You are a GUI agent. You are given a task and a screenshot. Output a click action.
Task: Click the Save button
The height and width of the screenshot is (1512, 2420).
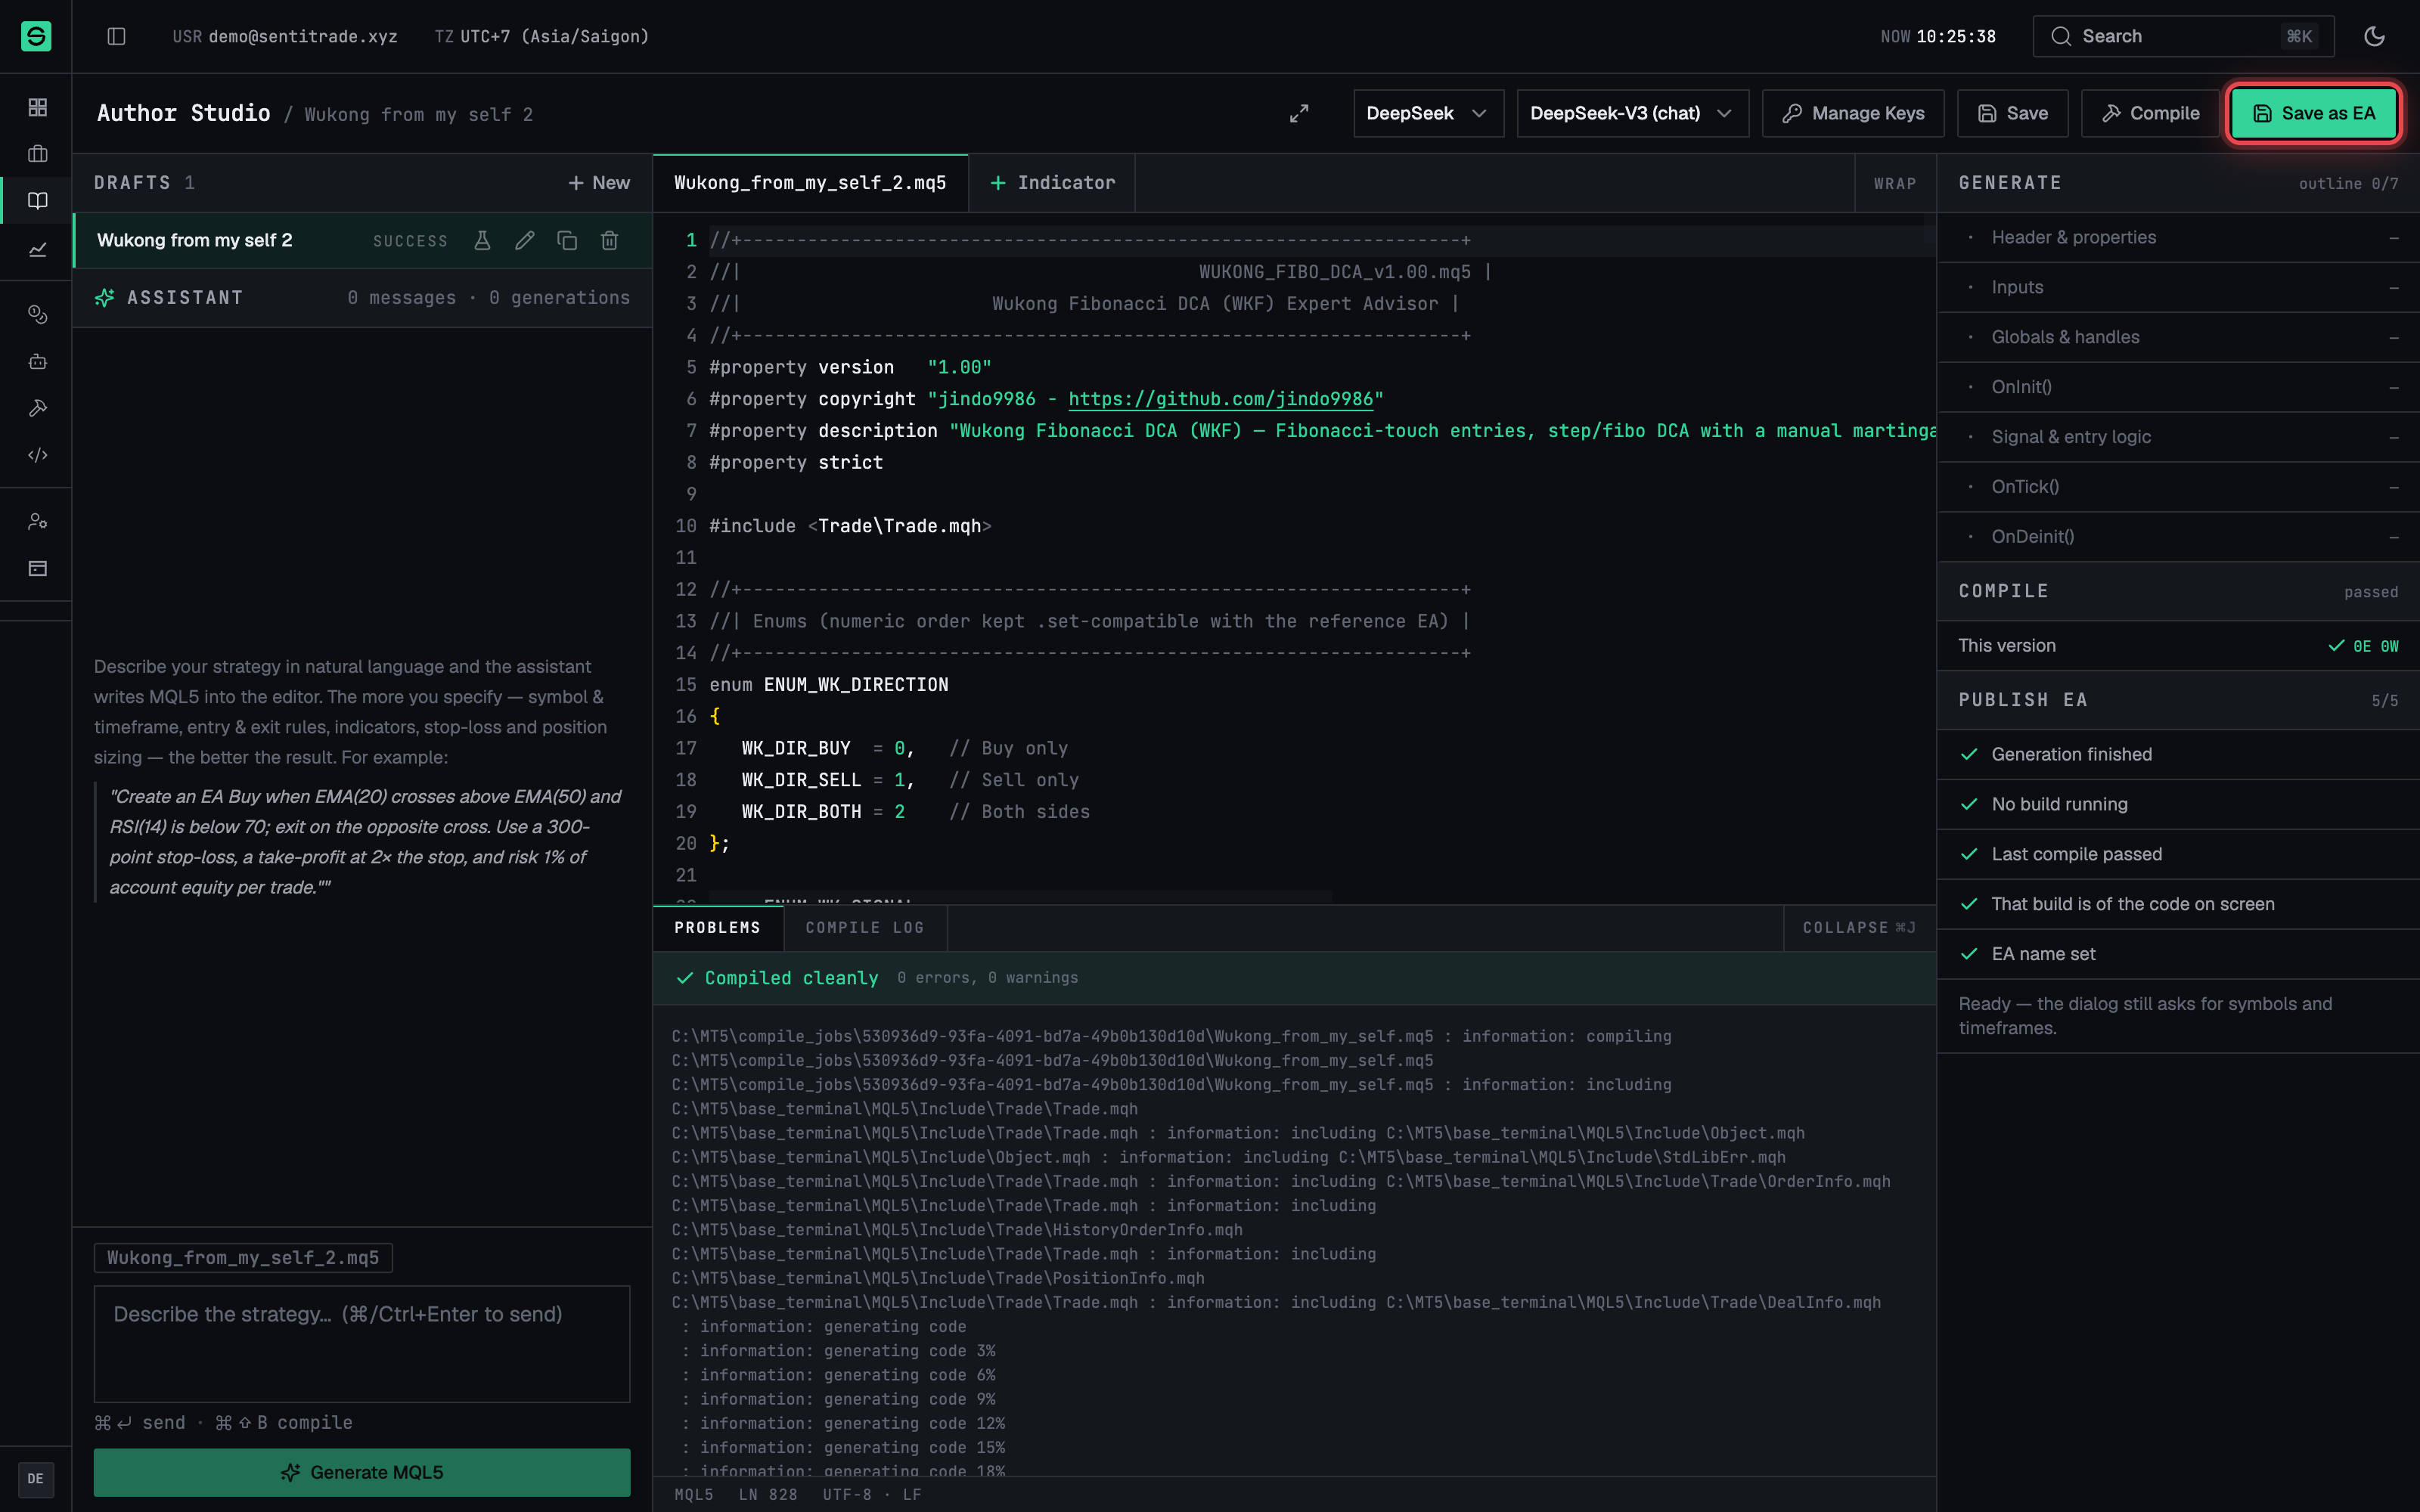pos(2012,113)
